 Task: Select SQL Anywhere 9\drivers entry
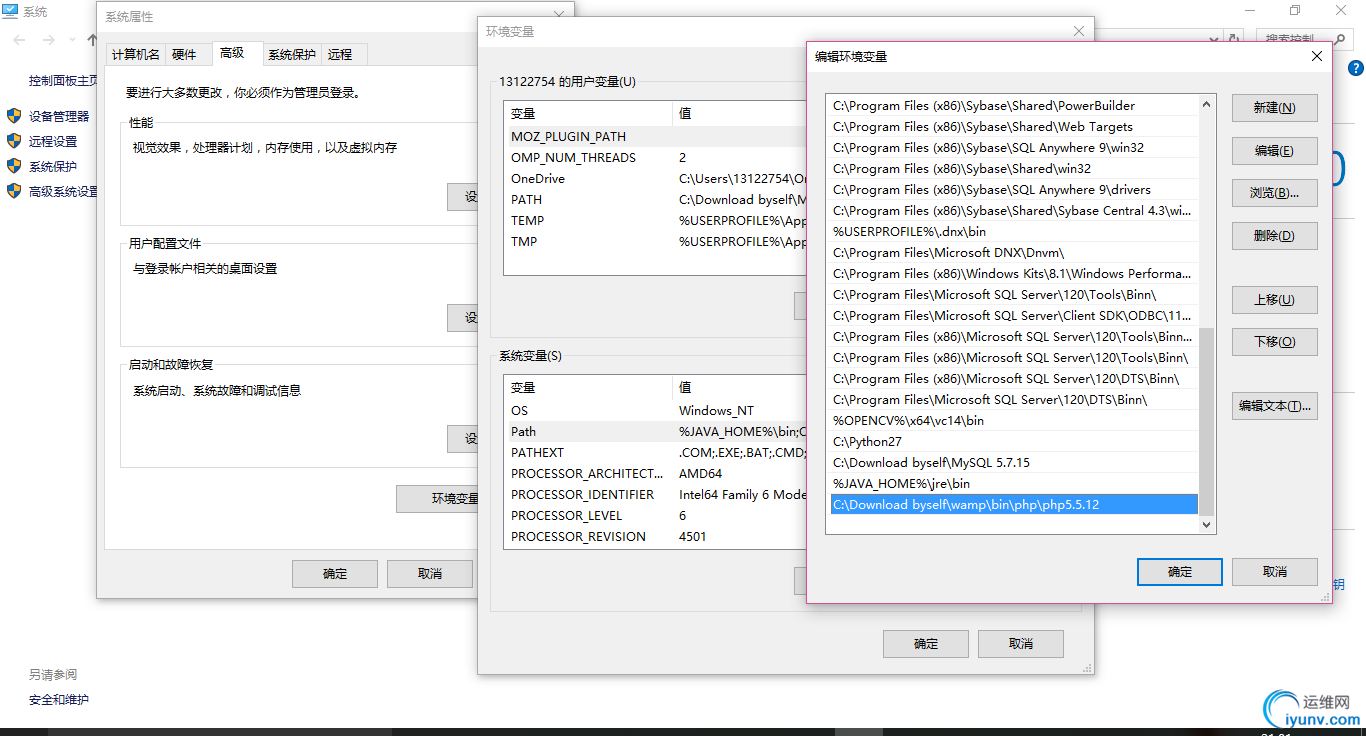point(1014,190)
